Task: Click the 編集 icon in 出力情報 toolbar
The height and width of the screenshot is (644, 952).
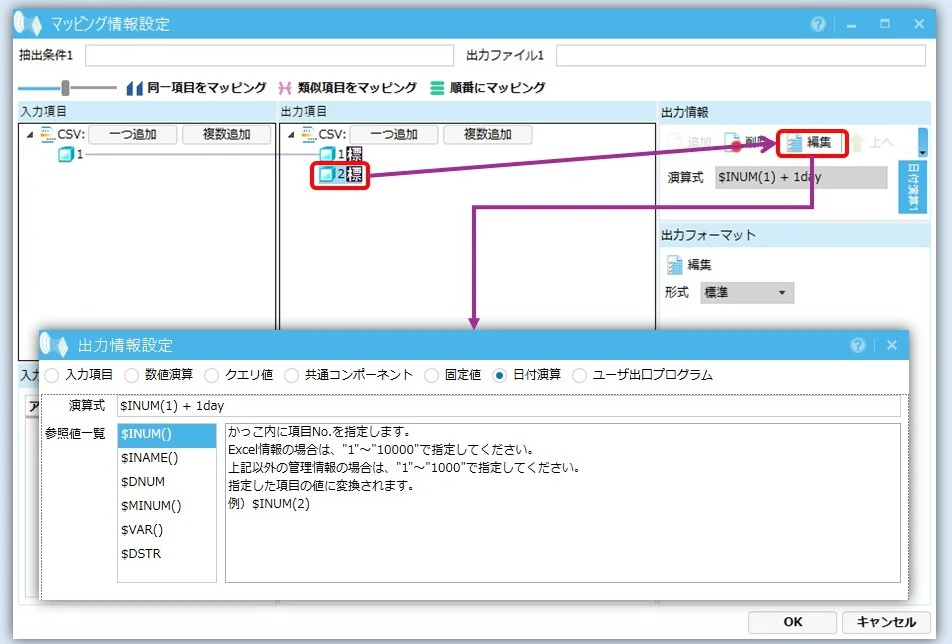Action: tap(795, 143)
